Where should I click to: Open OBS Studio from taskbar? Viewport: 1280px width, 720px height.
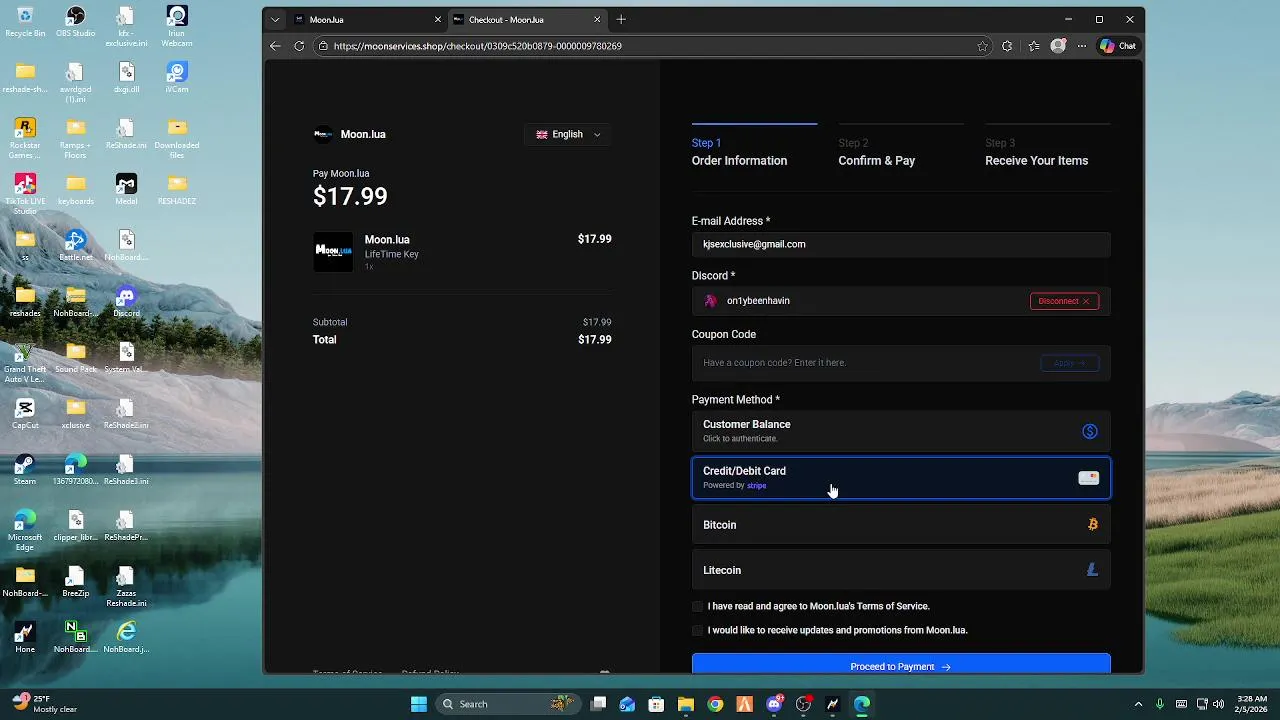coord(803,704)
